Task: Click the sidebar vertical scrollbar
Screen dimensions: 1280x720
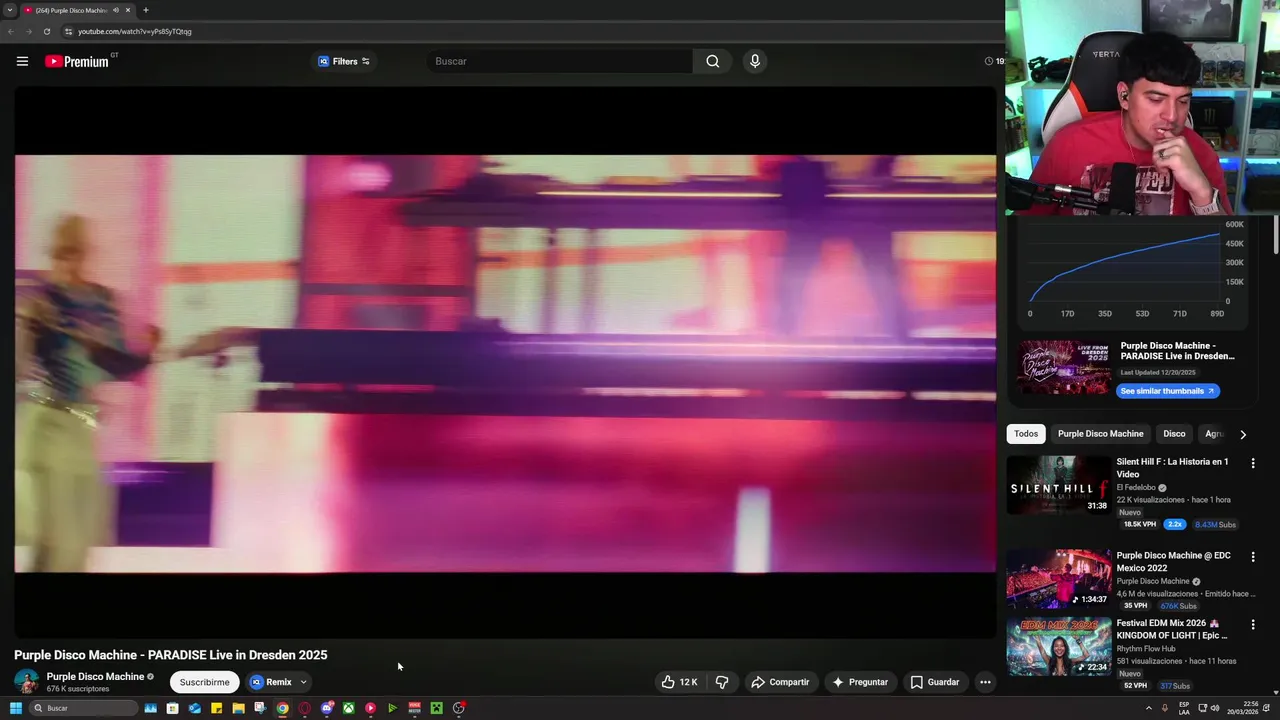Action: (x=1275, y=235)
